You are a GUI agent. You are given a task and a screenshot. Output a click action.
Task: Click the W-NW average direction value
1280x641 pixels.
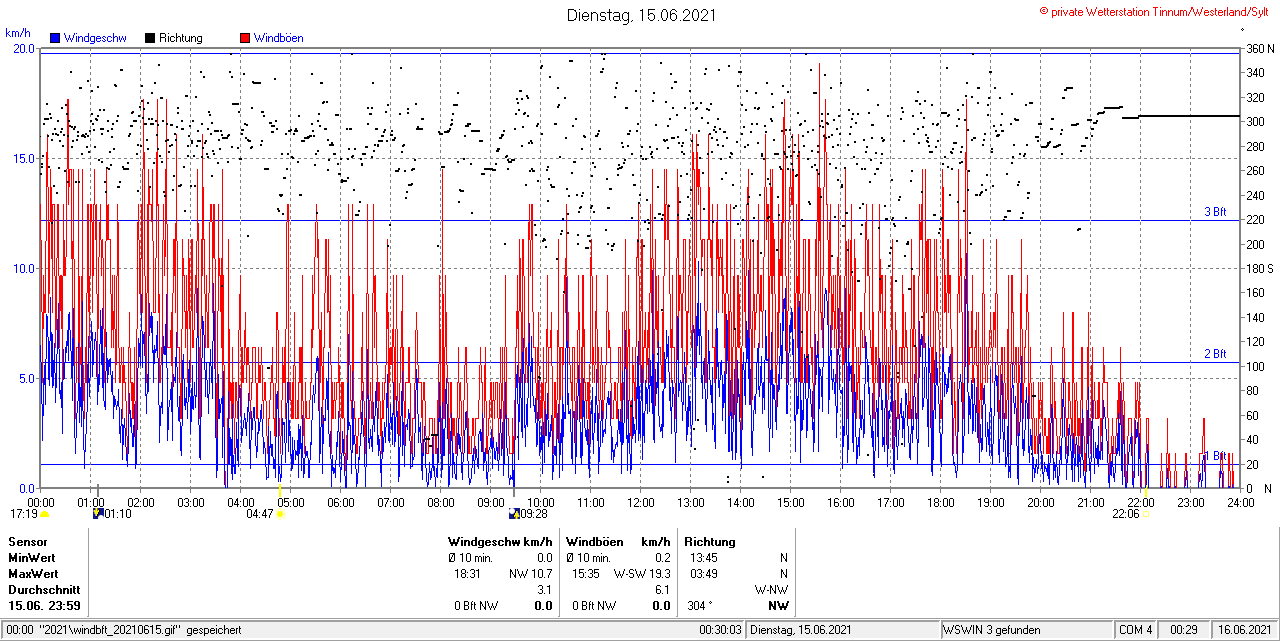771,590
